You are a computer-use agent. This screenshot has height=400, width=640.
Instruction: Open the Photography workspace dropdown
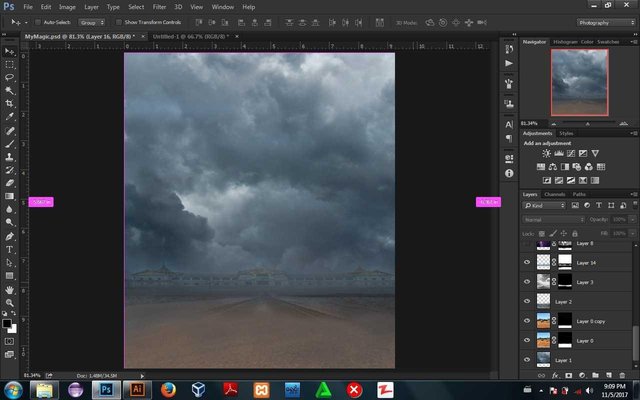pyautogui.click(x=606, y=22)
